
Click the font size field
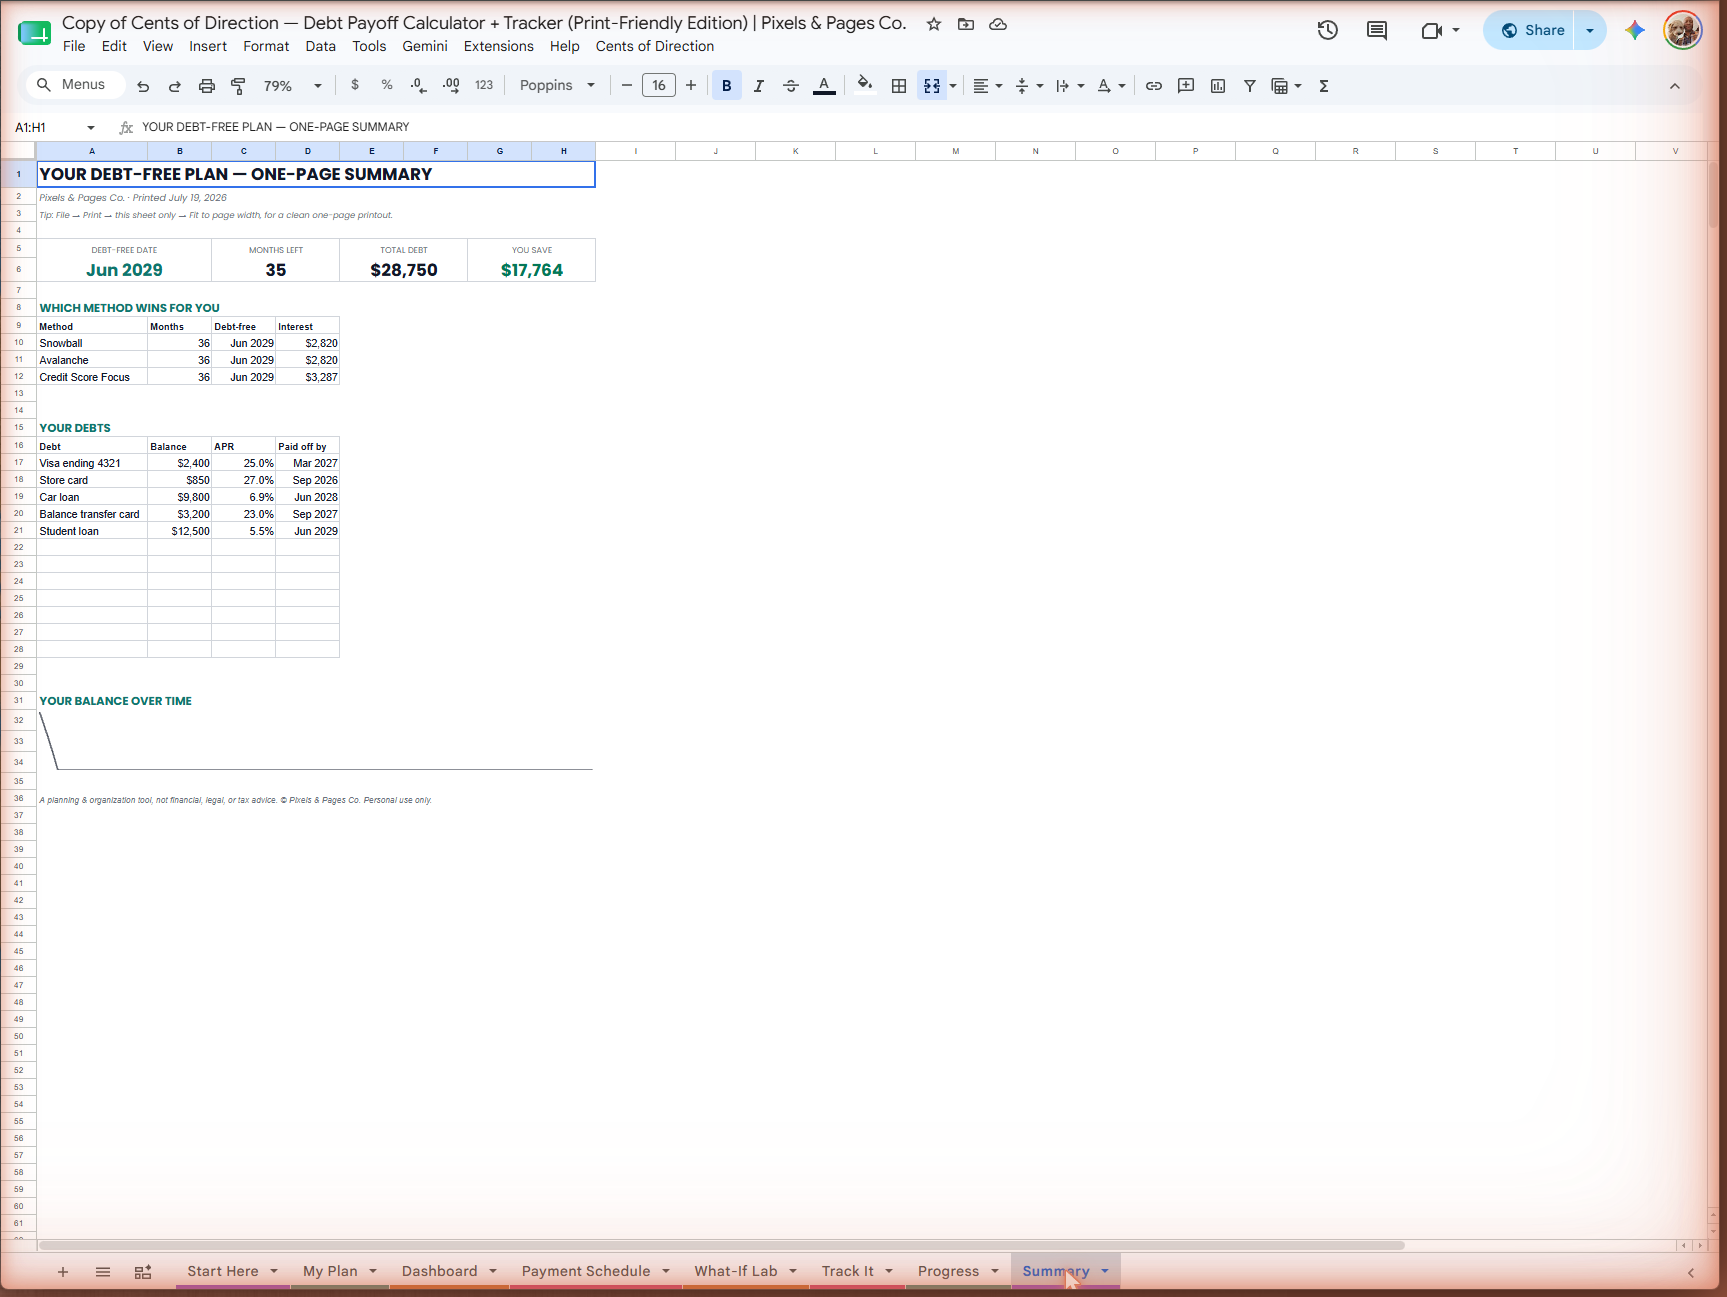(x=659, y=86)
